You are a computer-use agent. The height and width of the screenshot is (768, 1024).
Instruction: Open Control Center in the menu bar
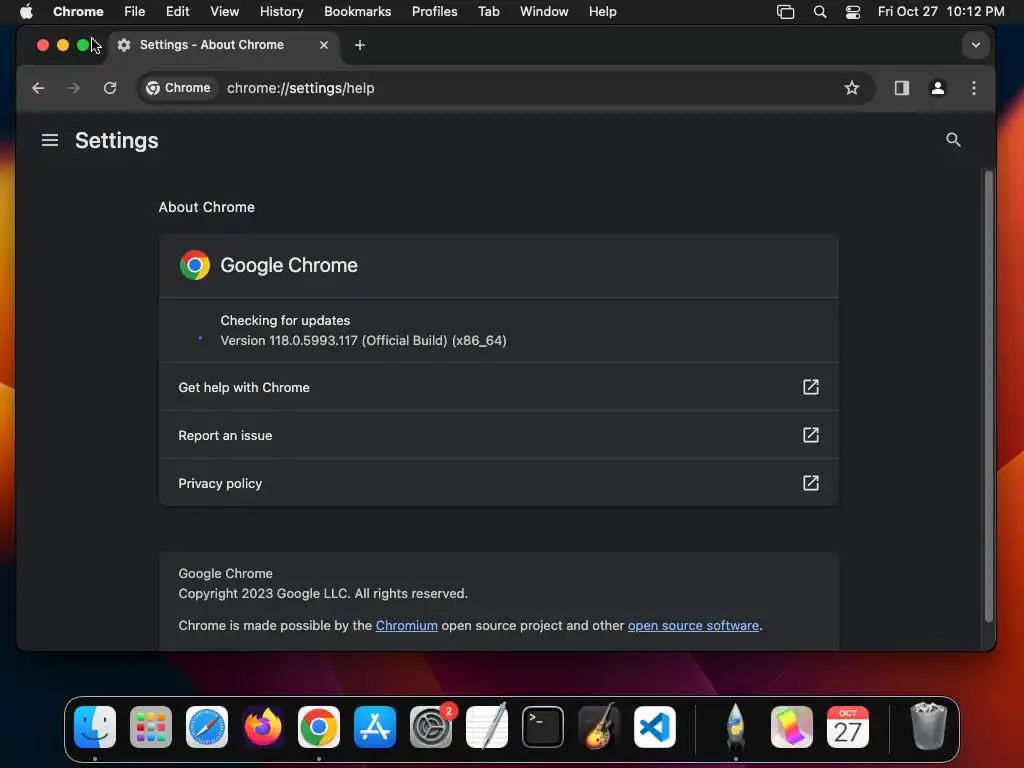click(852, 12)
